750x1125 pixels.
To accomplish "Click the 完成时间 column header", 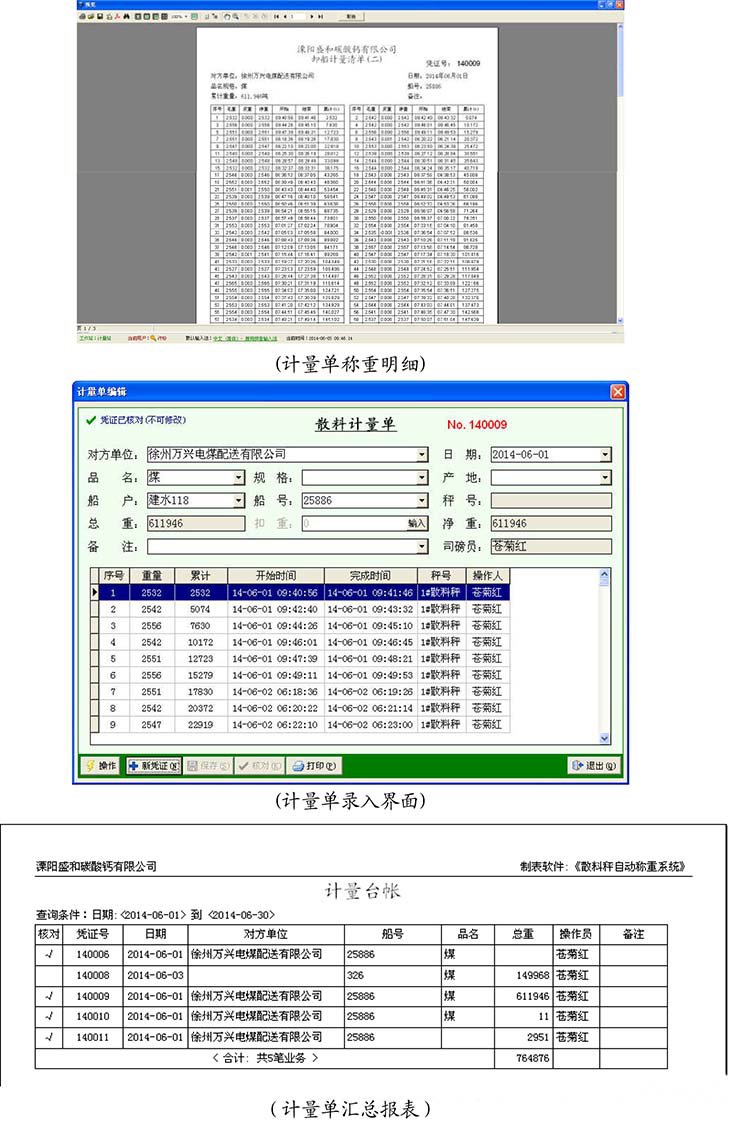I will (370, 575).
